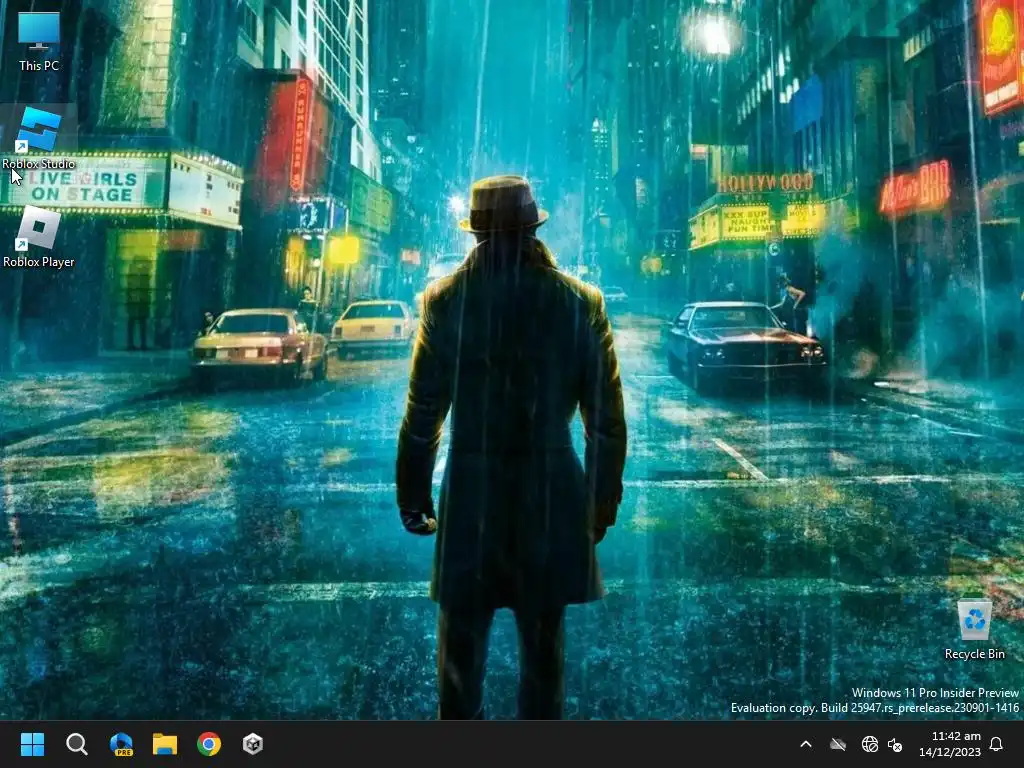Image resolution: width=1024 pixels, height=768 pixels.
Task: Select the Recycle Bin desktop icon
Action: [x=974, y=628]
